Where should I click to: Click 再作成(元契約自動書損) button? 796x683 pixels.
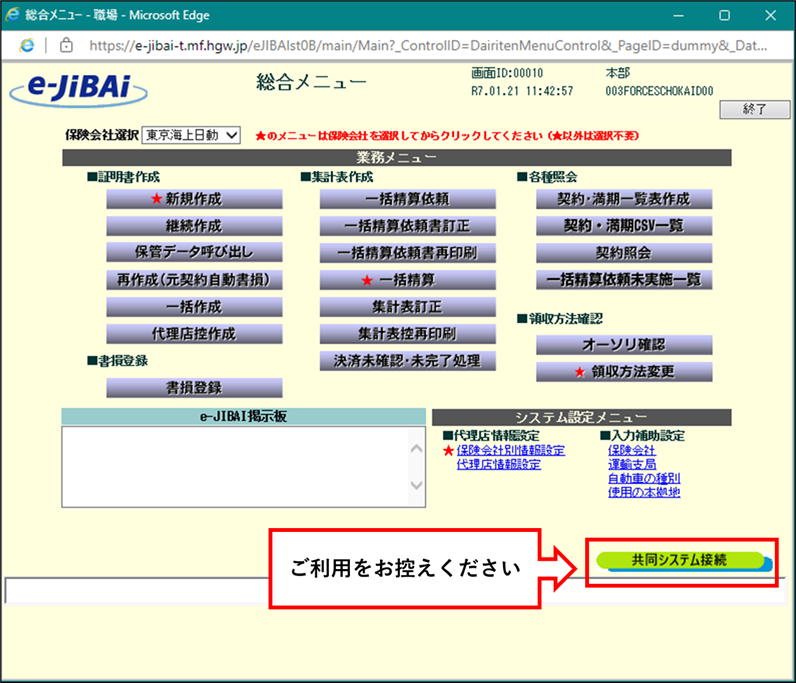click(x=194, y=280)
